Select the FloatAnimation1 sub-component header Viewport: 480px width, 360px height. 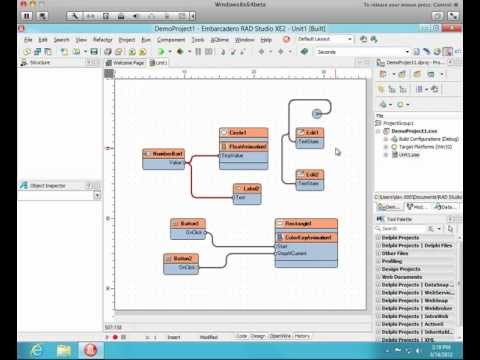click(244, 147)
